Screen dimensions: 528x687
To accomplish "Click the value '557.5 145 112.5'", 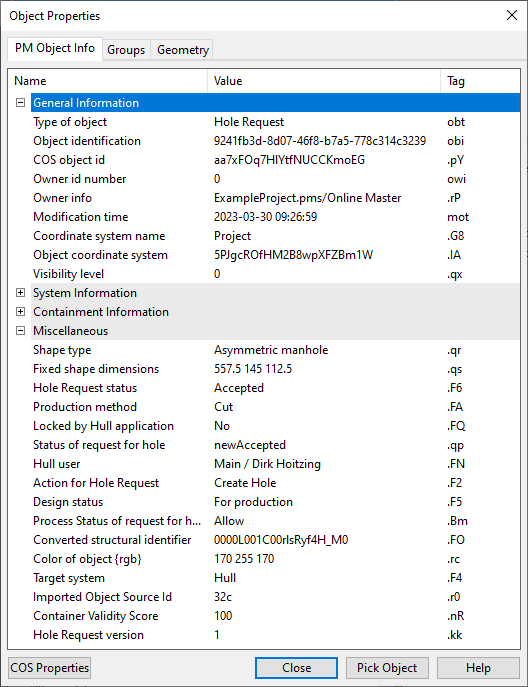I will [x=253, y=369].
